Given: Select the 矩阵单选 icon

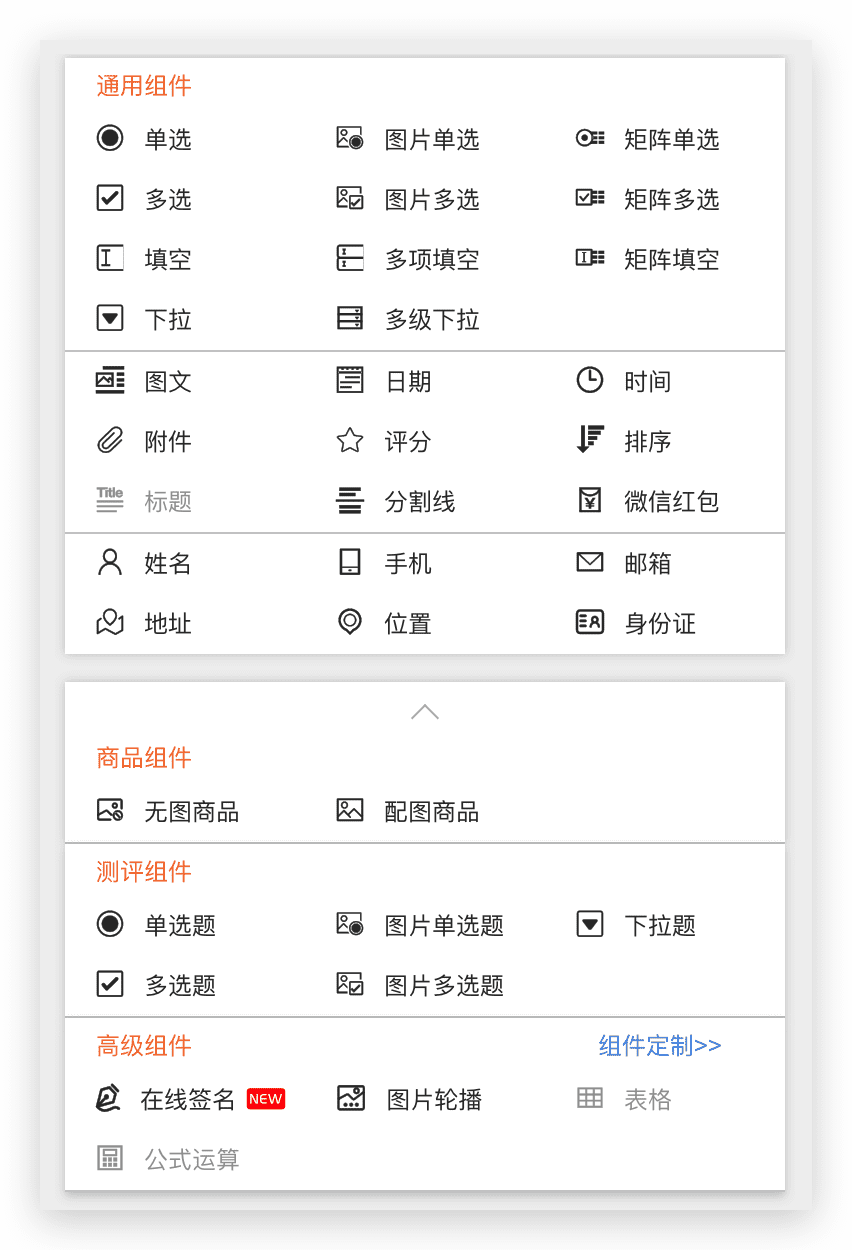Looking at the screenshot, I should pos(590,138).
